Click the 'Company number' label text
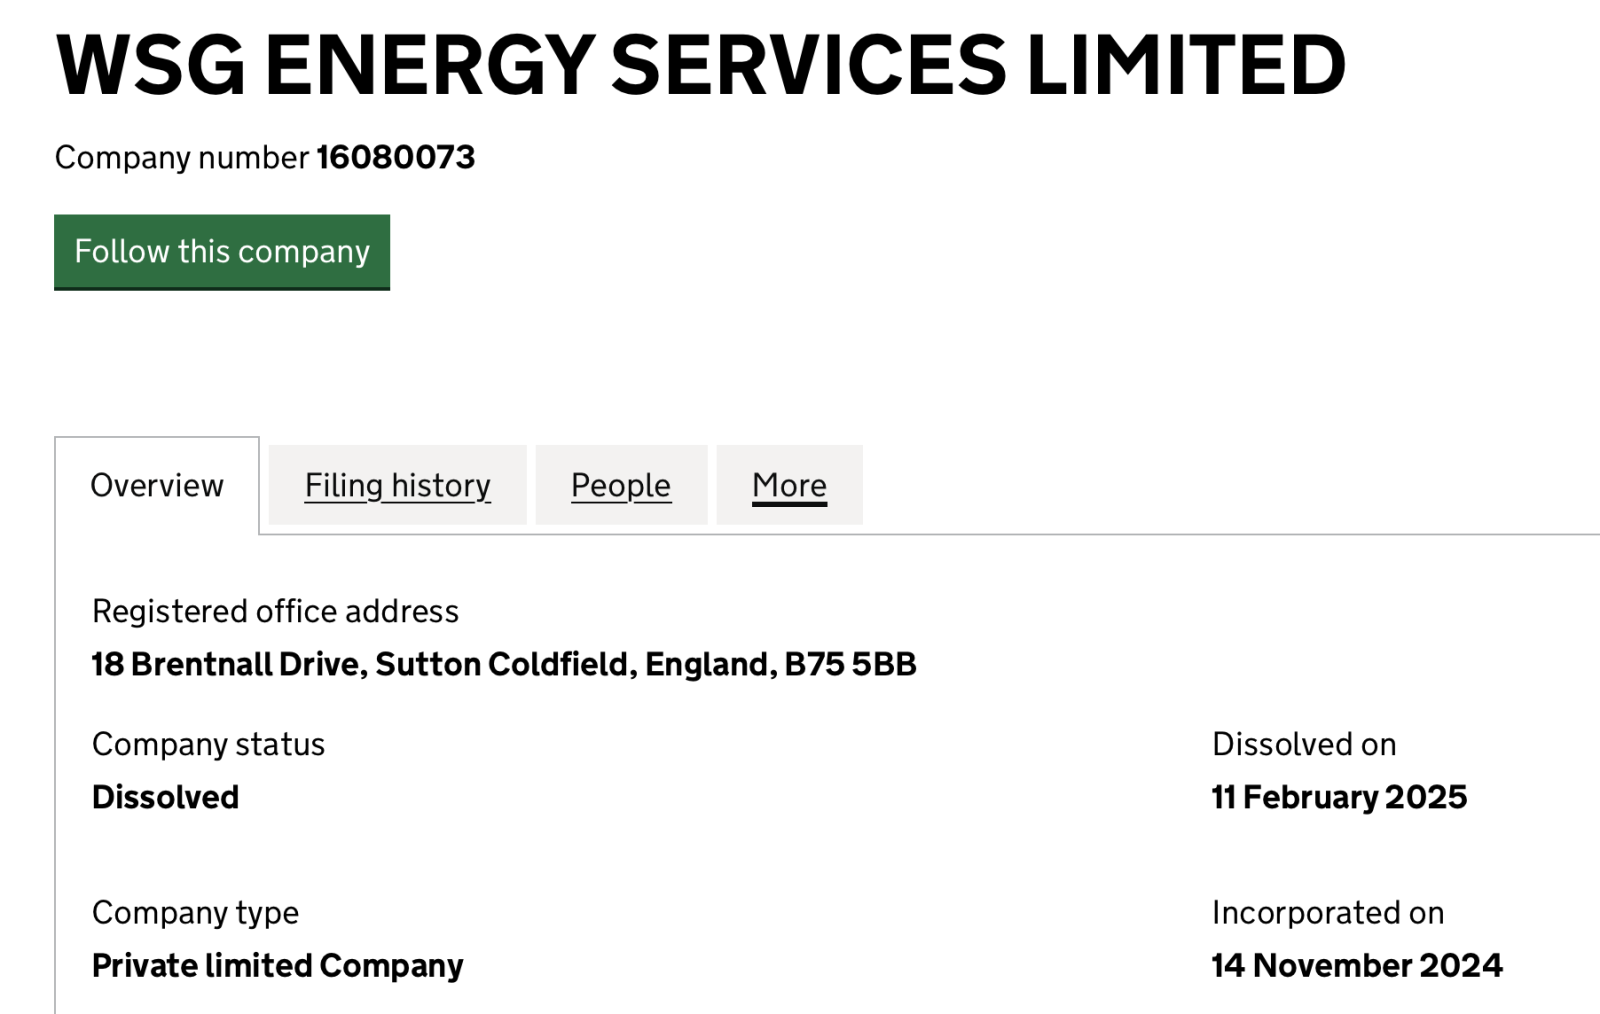This screenshot has height=1014, width=1600. tap(181, 158)
